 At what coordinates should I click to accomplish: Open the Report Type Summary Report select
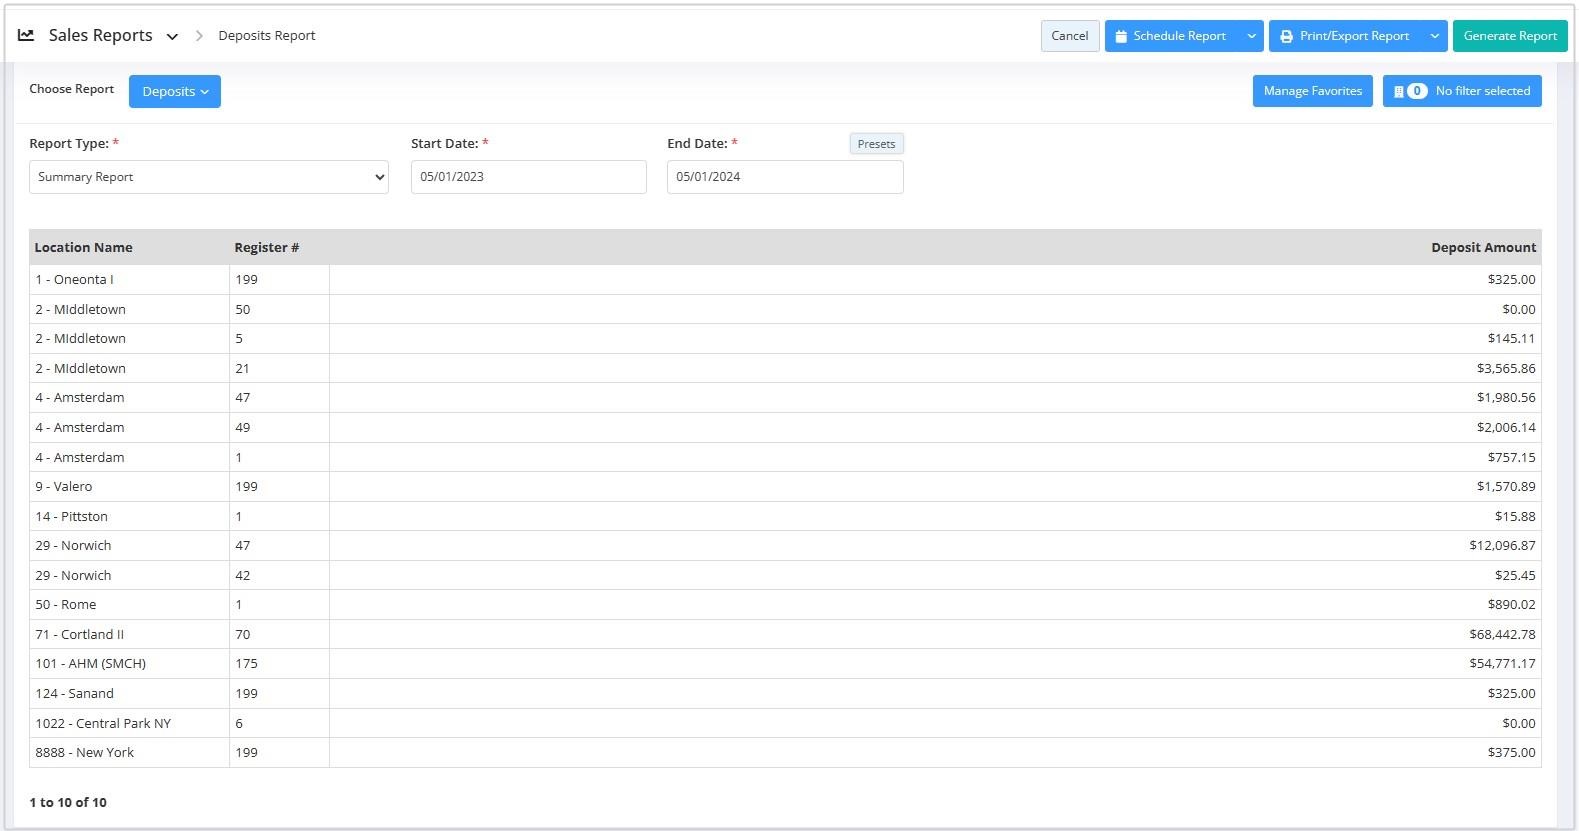coord(209,177)
